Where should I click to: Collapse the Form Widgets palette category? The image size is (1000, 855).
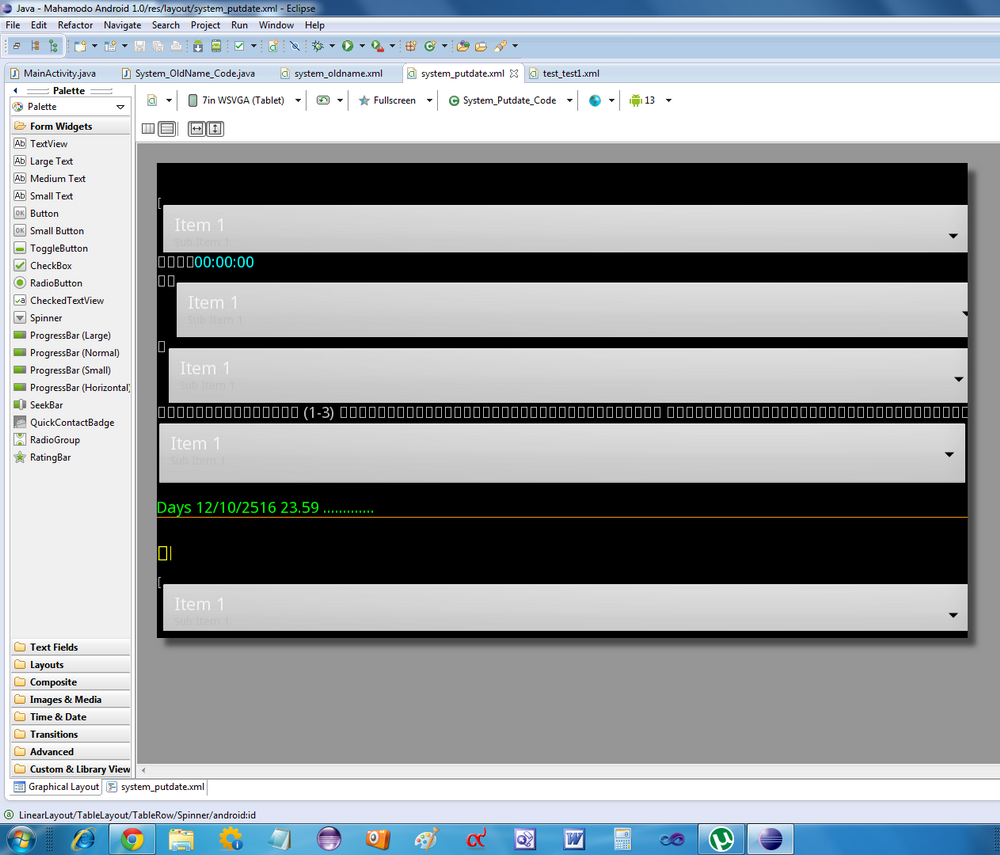pos(70,126)
